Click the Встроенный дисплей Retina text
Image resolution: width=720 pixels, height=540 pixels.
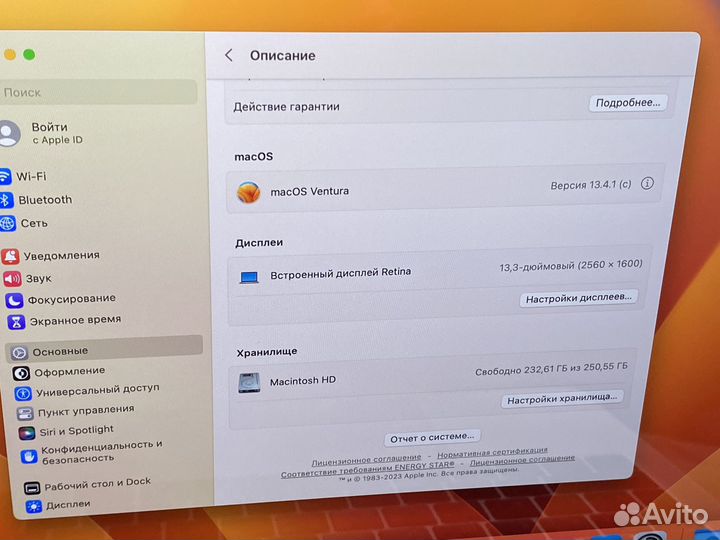(340, 274)
